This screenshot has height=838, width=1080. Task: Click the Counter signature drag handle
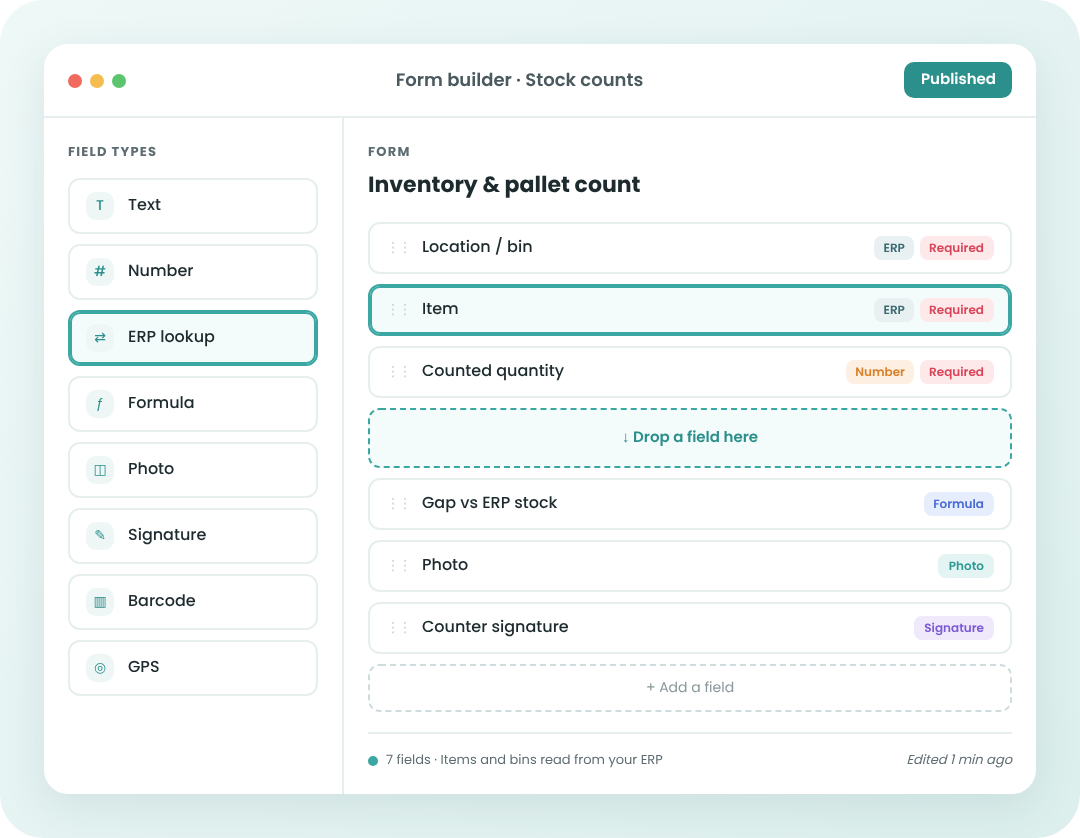click(399, 627)
